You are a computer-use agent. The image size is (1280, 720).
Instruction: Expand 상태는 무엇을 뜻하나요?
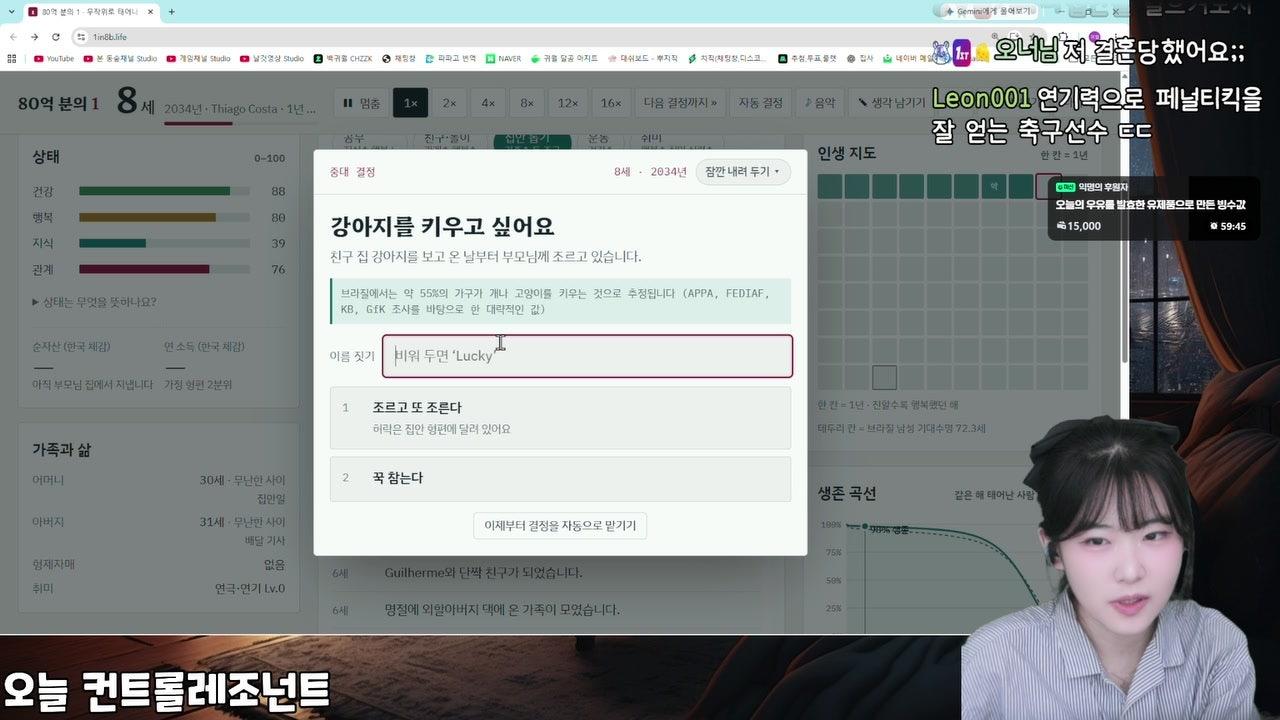click(x=94, y=302)
